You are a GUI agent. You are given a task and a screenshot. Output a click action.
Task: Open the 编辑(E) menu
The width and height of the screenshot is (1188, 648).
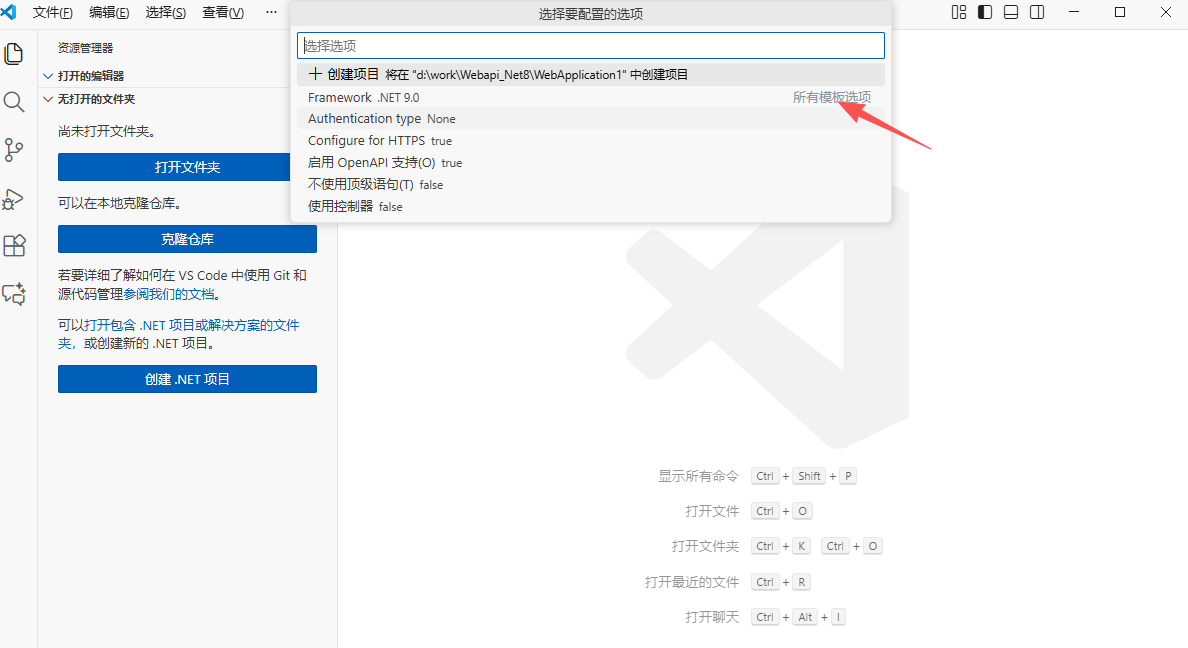click(109, 13)
